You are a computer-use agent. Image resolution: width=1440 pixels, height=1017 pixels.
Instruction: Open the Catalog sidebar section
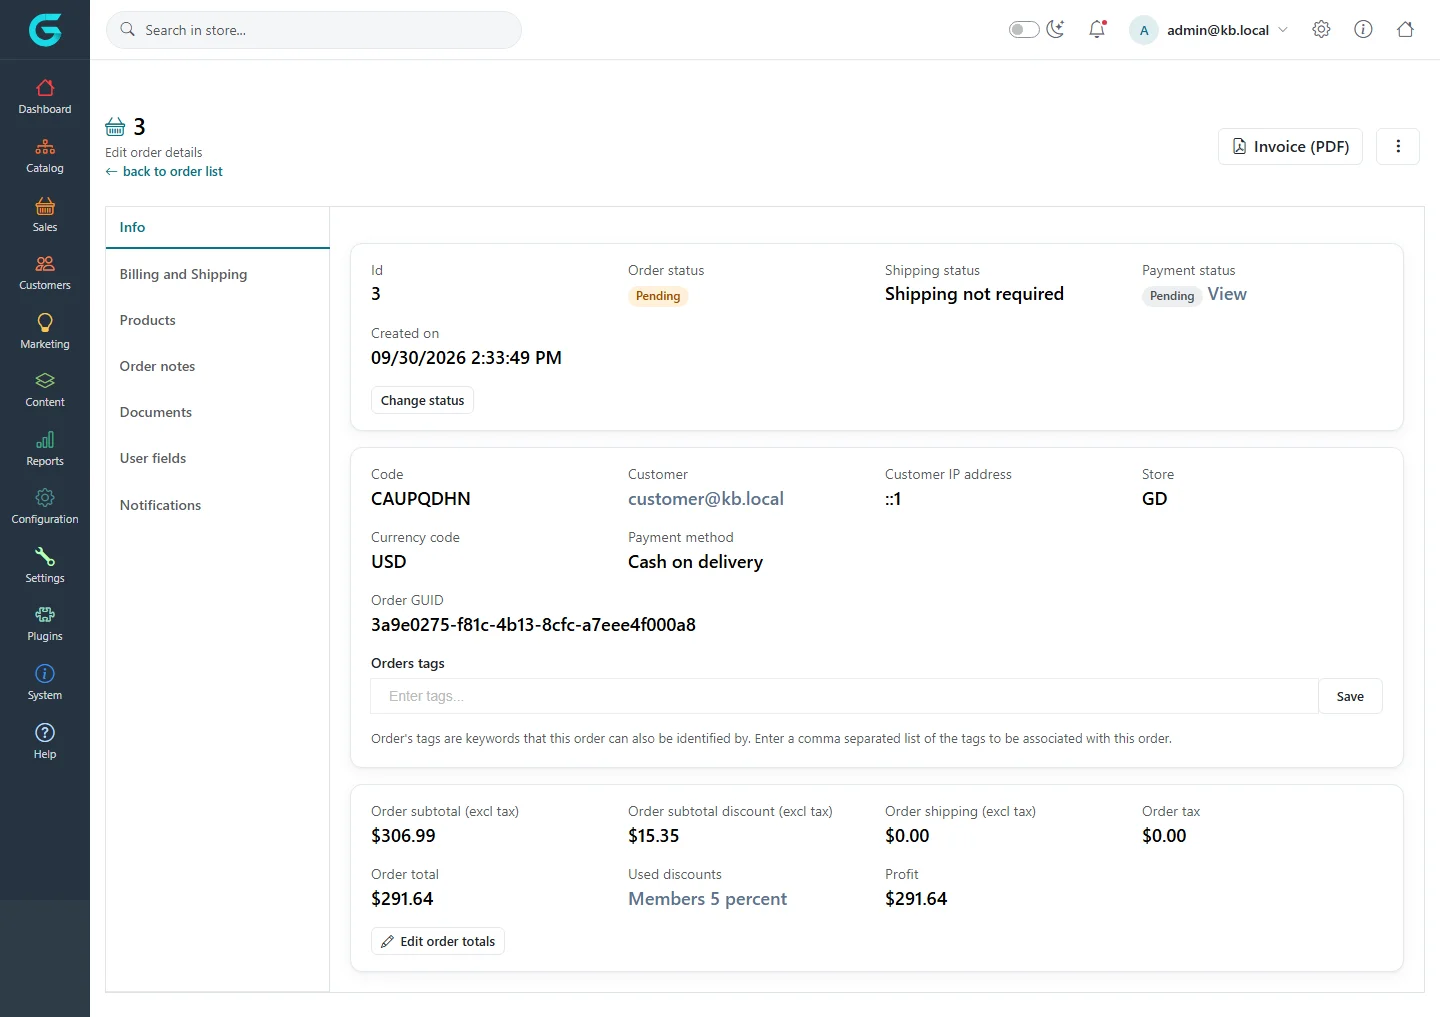coord(45,156)
